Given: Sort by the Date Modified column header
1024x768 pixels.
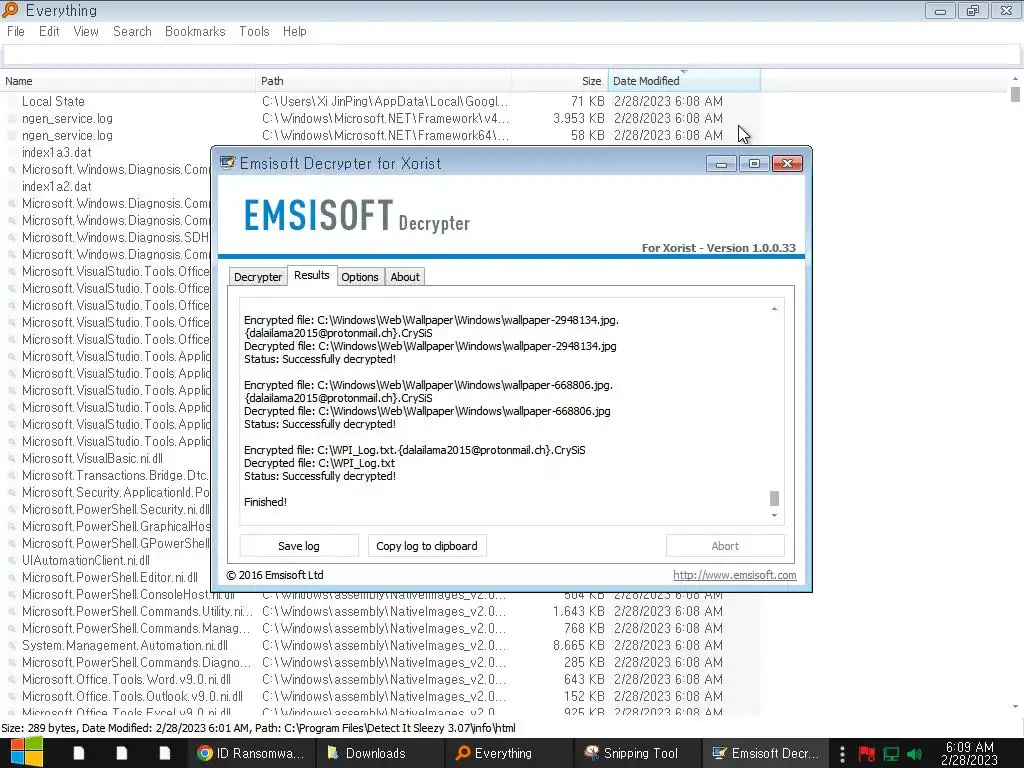Looking at the screenshot, I should pyautogui.click(x=684, y=81).
